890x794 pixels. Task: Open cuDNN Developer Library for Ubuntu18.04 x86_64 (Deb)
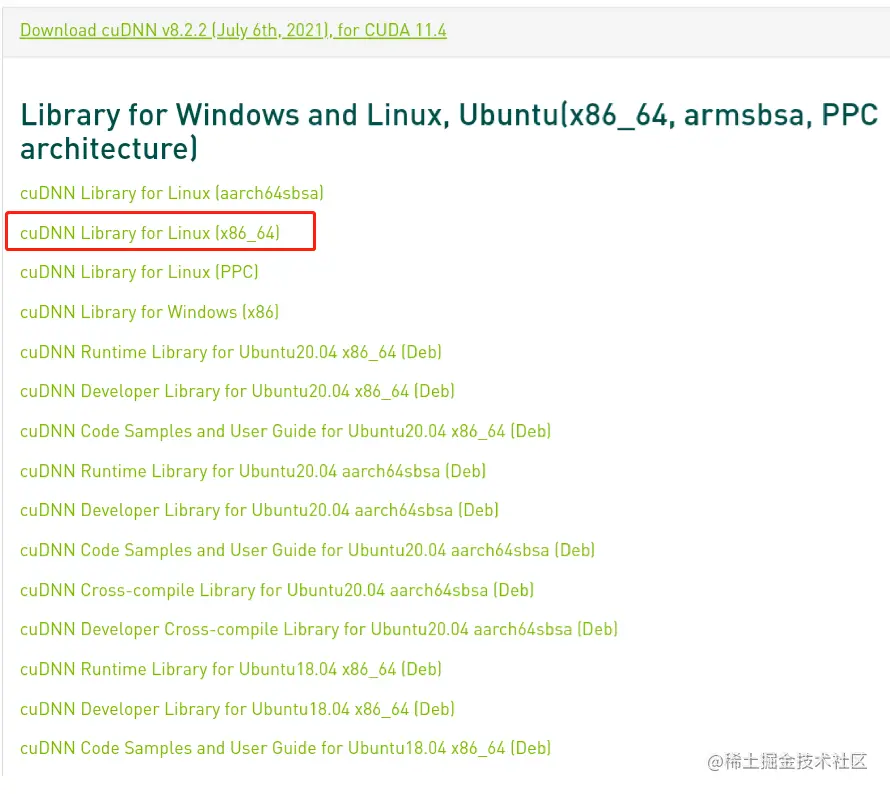point(237,709)
